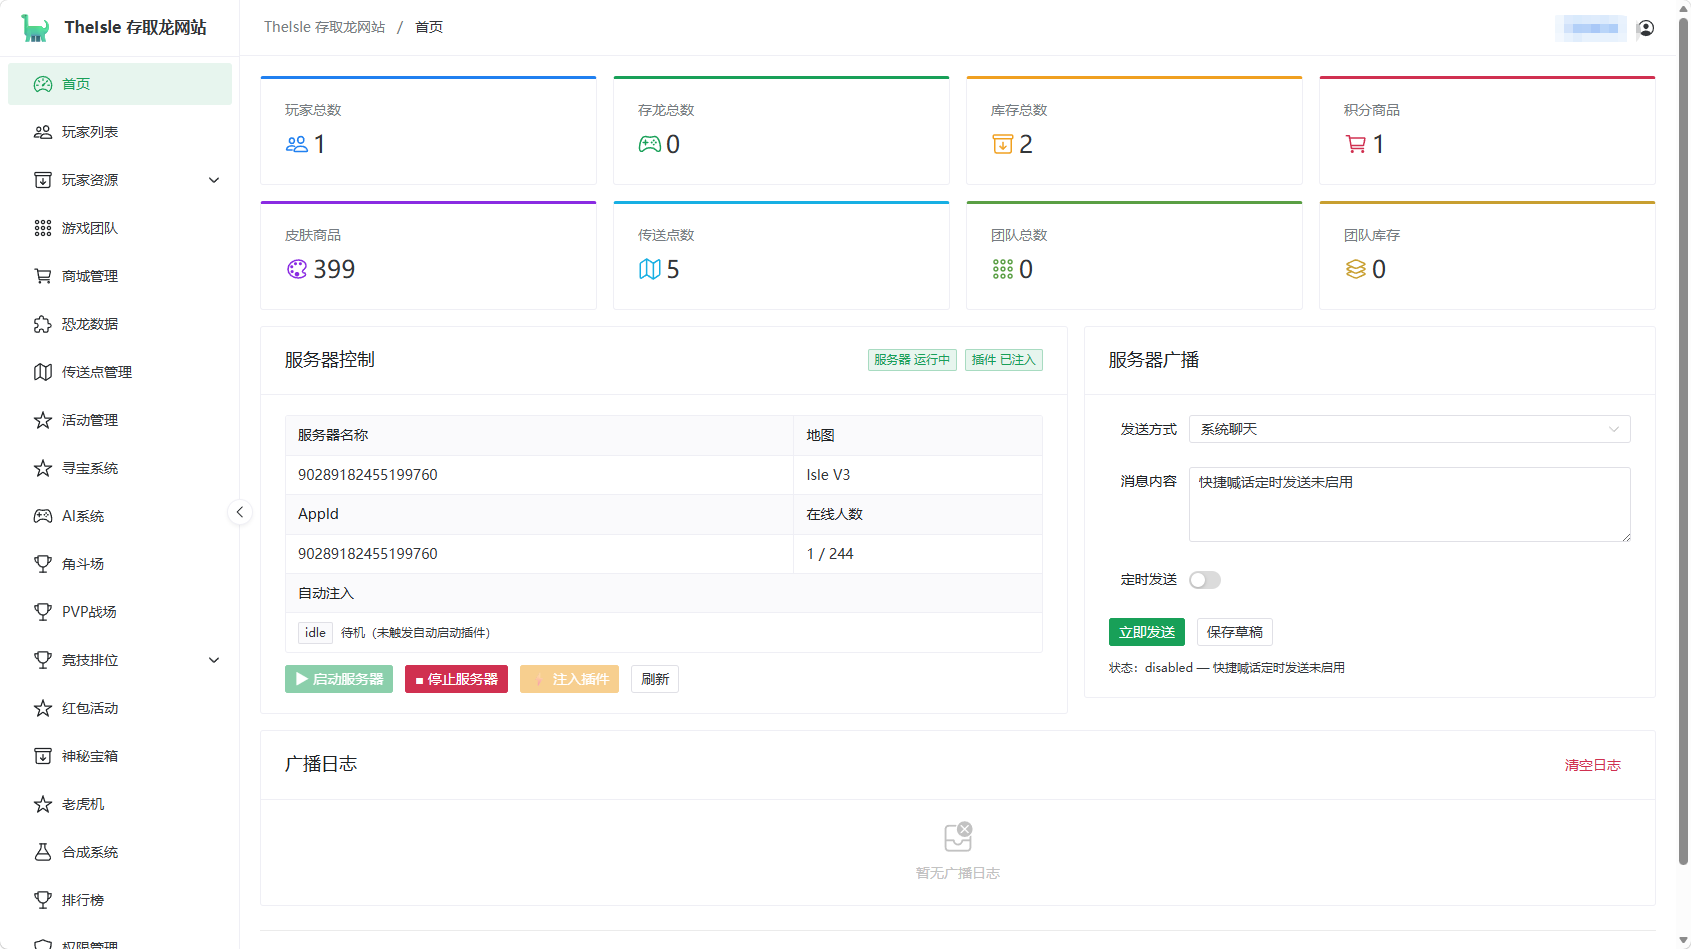Click the gold layers icon in 团队库存 card
Screen dimensions: 1691x949
pos(1356,269)
